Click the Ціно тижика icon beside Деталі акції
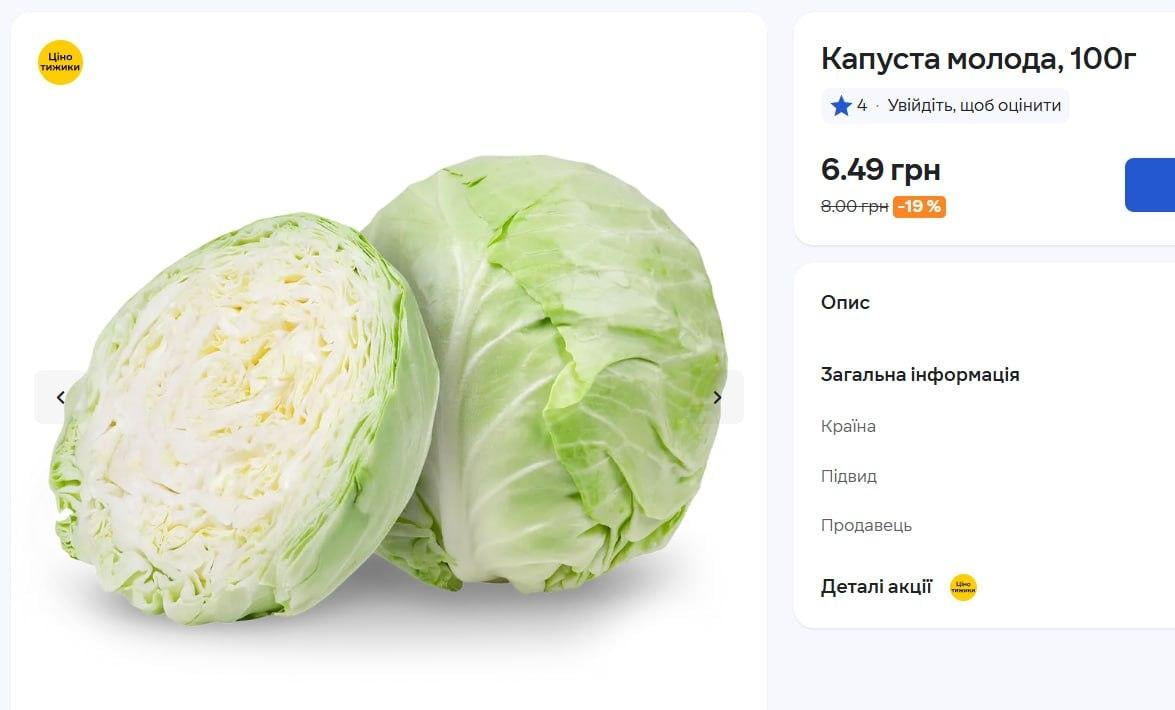 (x=961, y=587)
